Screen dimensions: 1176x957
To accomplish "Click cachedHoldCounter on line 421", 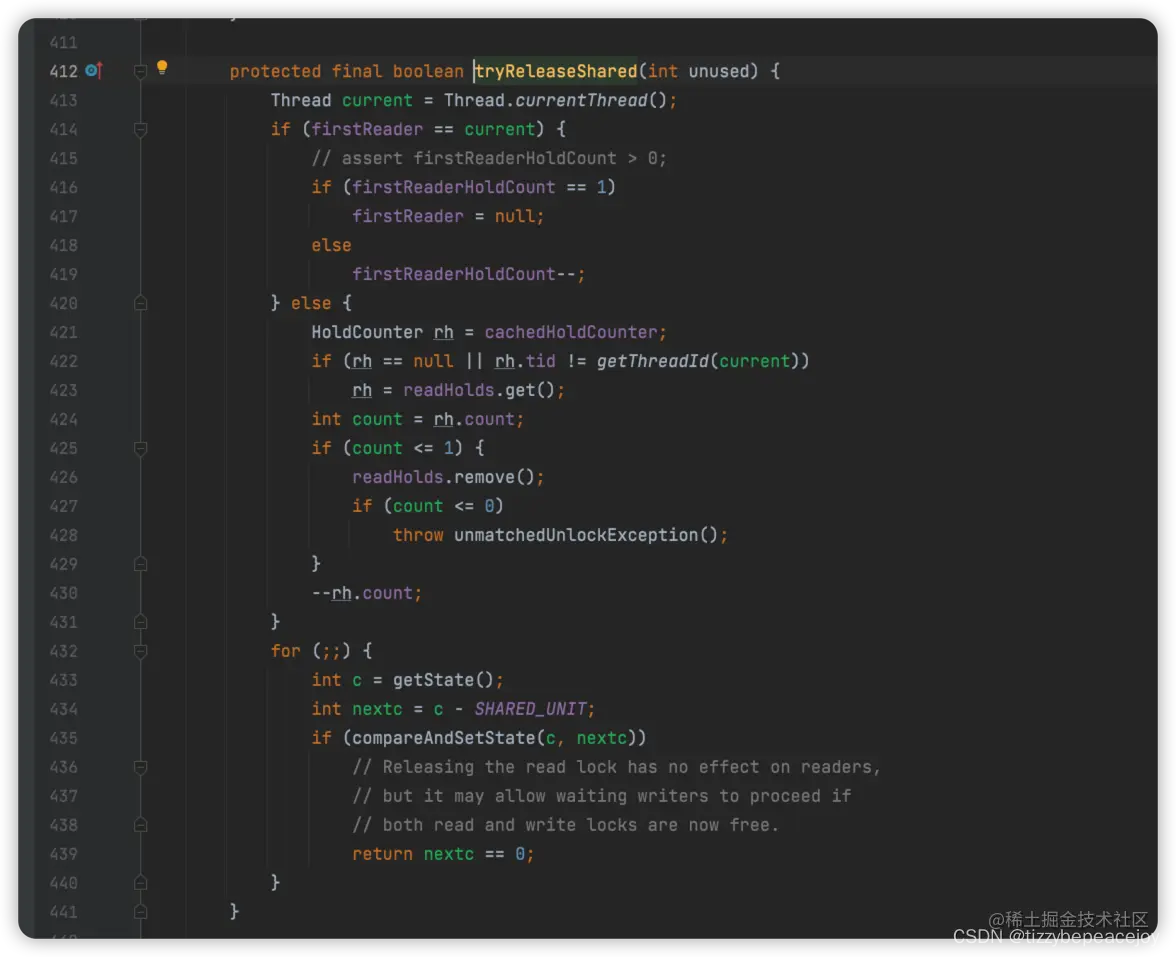I will [571, 332].
